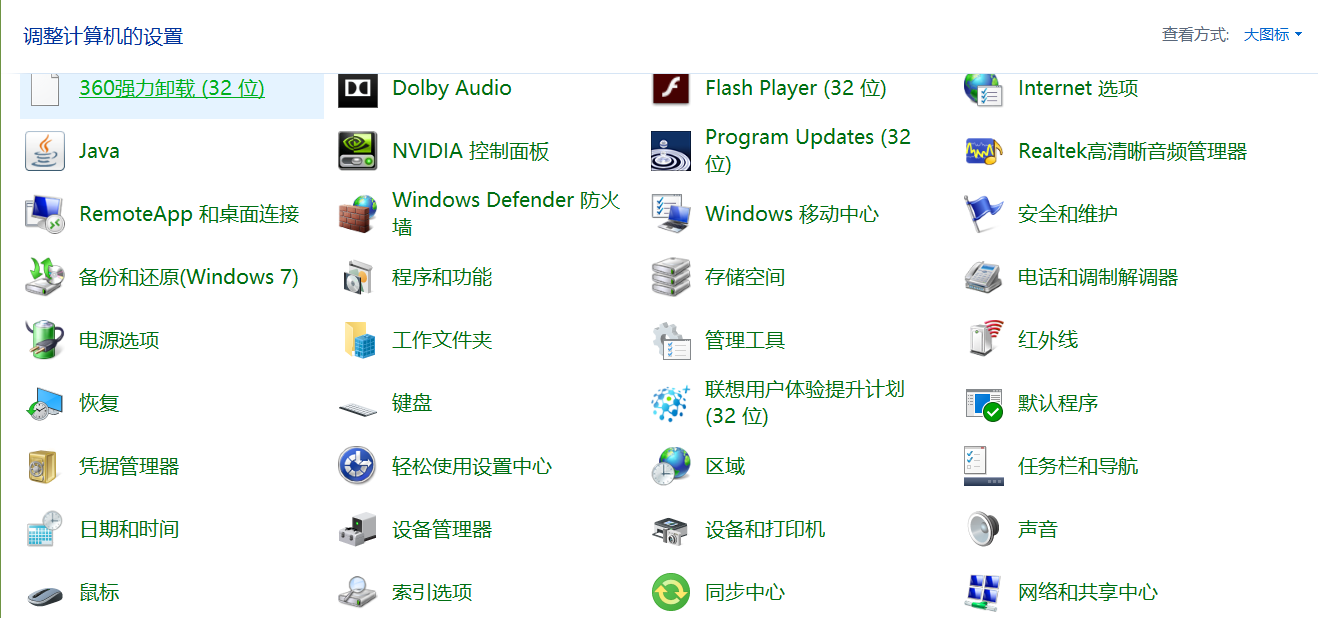Click the Java text link
Viewport: 1318px width, 618px height.
[x=99, y=151]
